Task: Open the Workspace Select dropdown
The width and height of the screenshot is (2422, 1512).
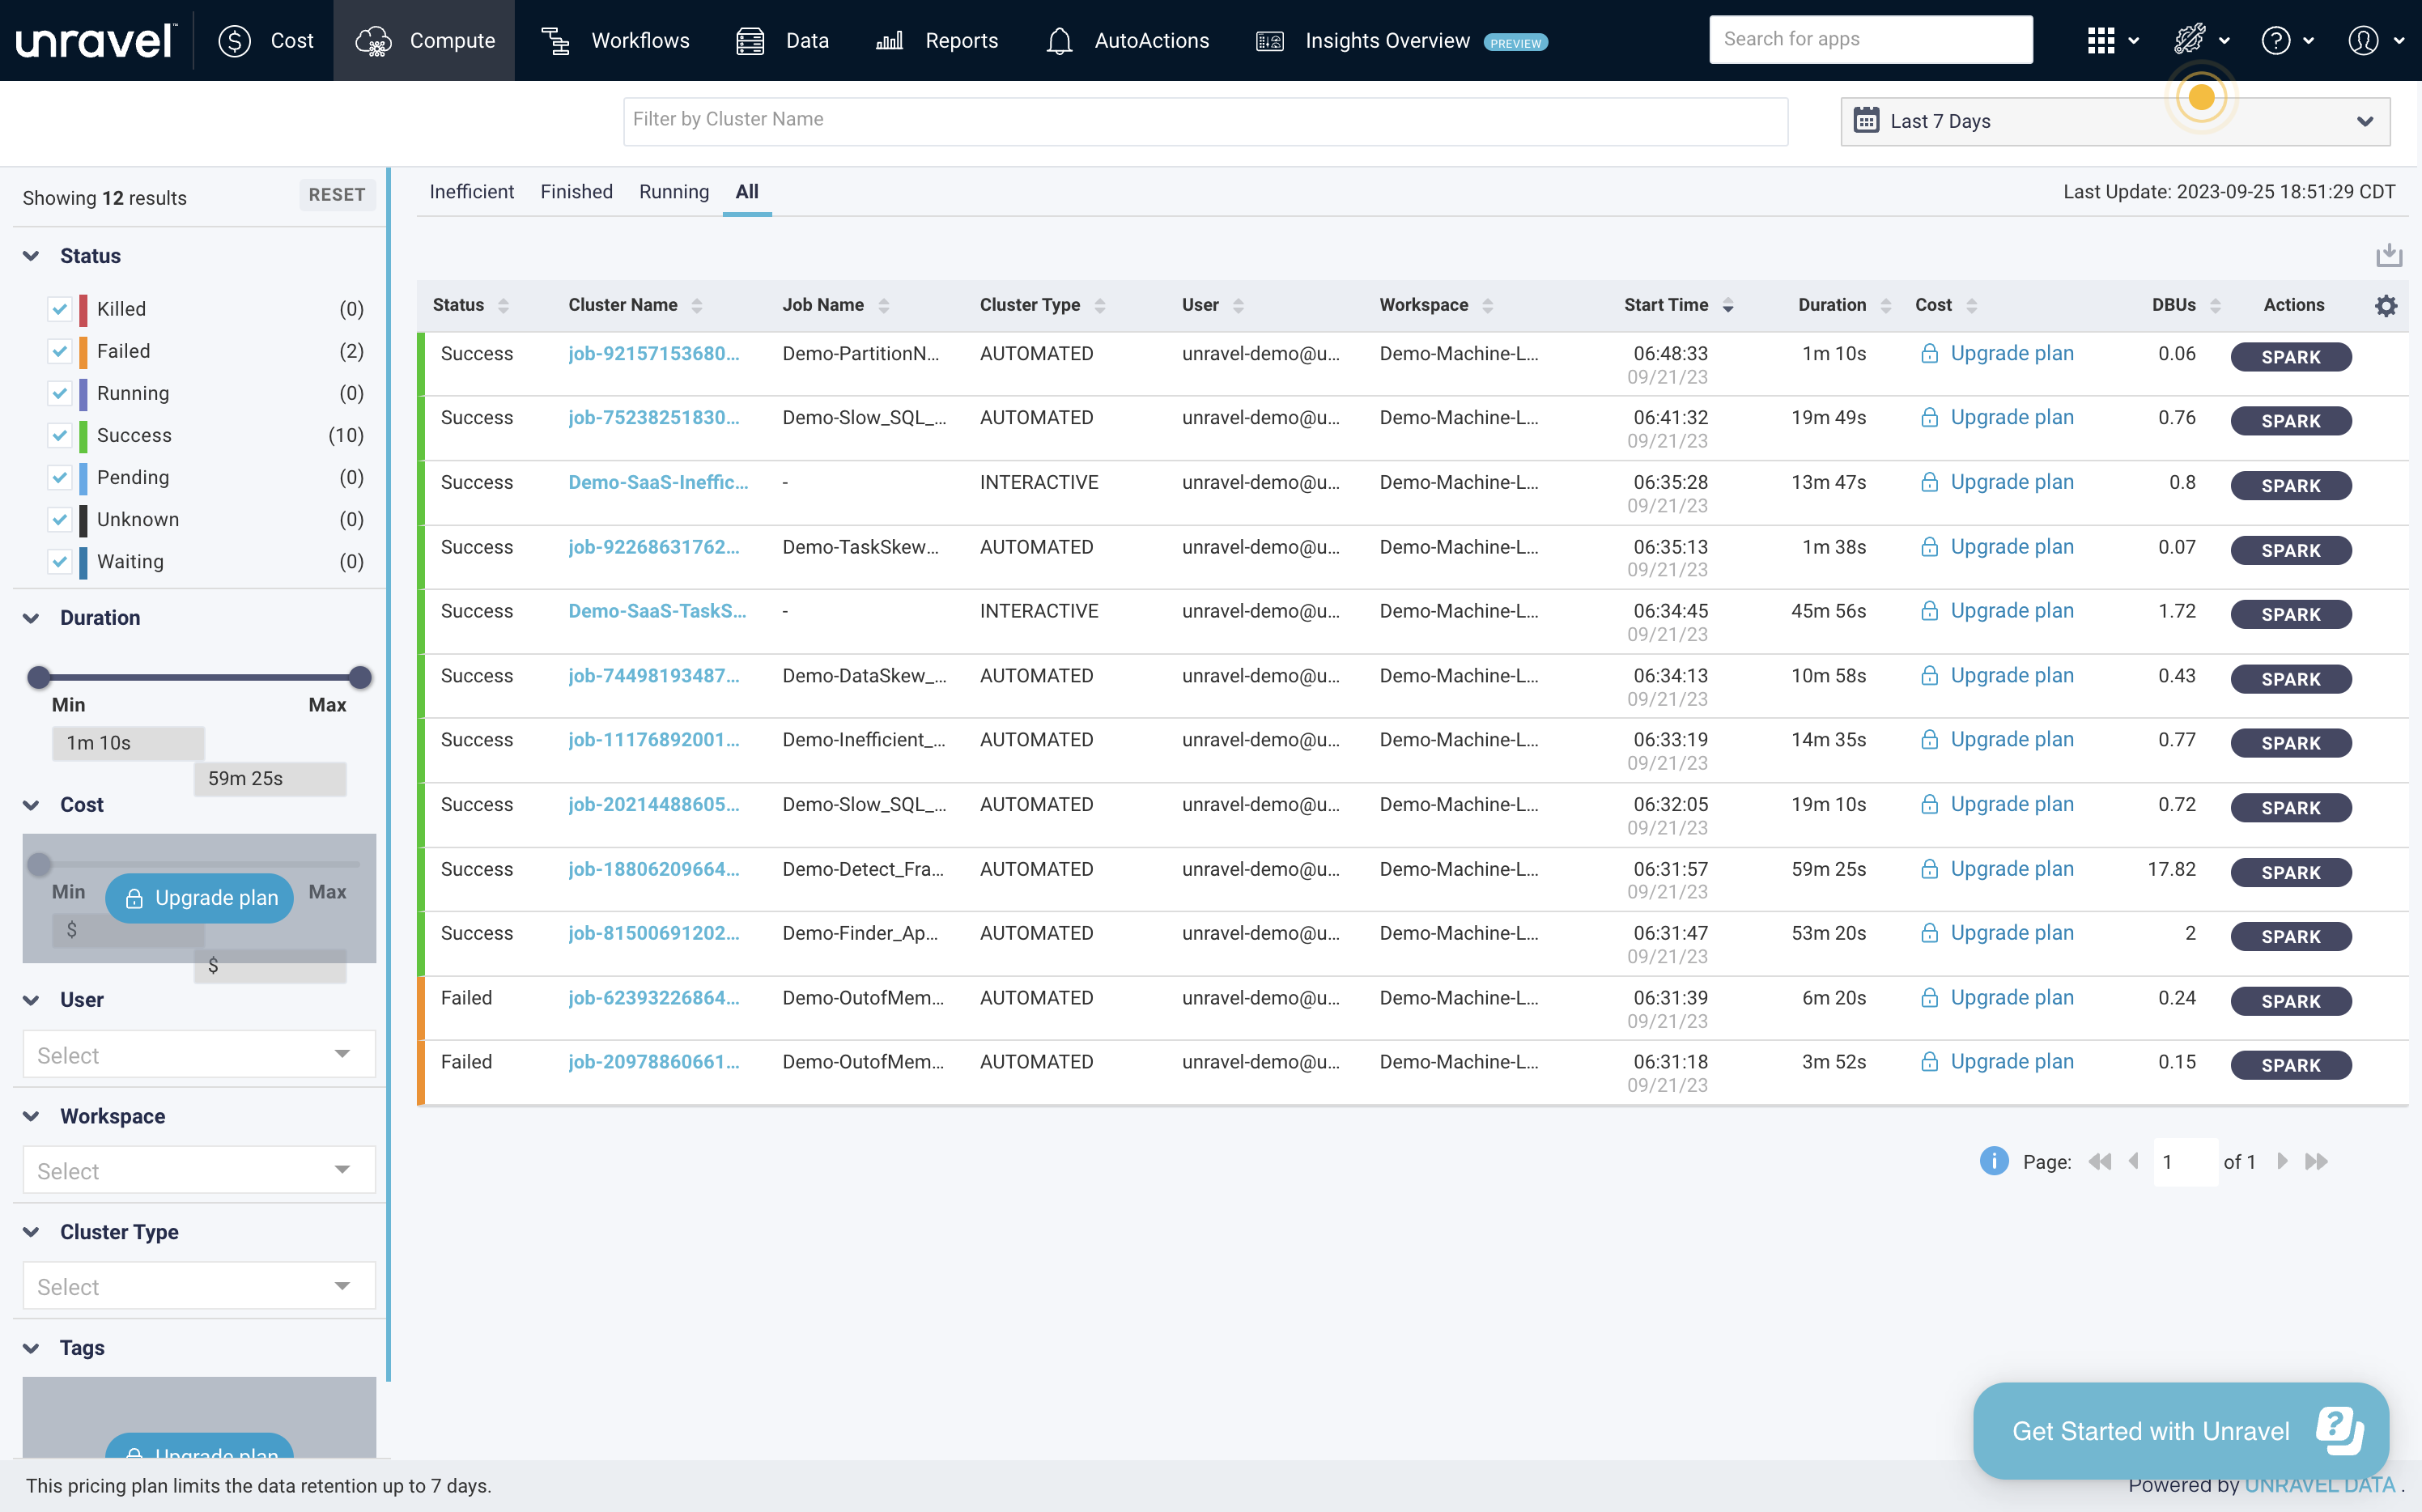Action: tap(199, 1170)
